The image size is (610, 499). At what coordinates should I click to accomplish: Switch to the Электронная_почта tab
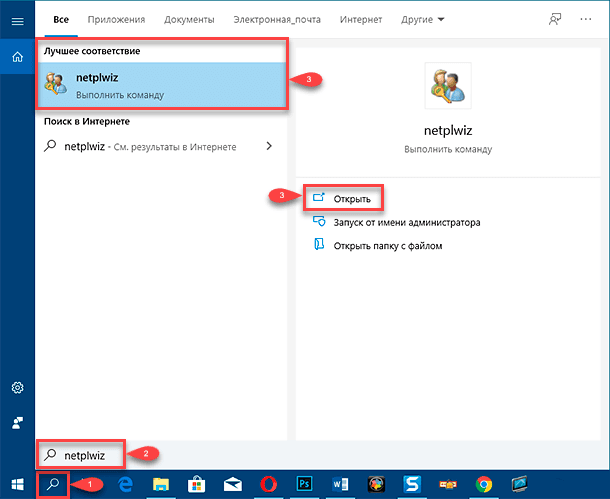(277, 19)
